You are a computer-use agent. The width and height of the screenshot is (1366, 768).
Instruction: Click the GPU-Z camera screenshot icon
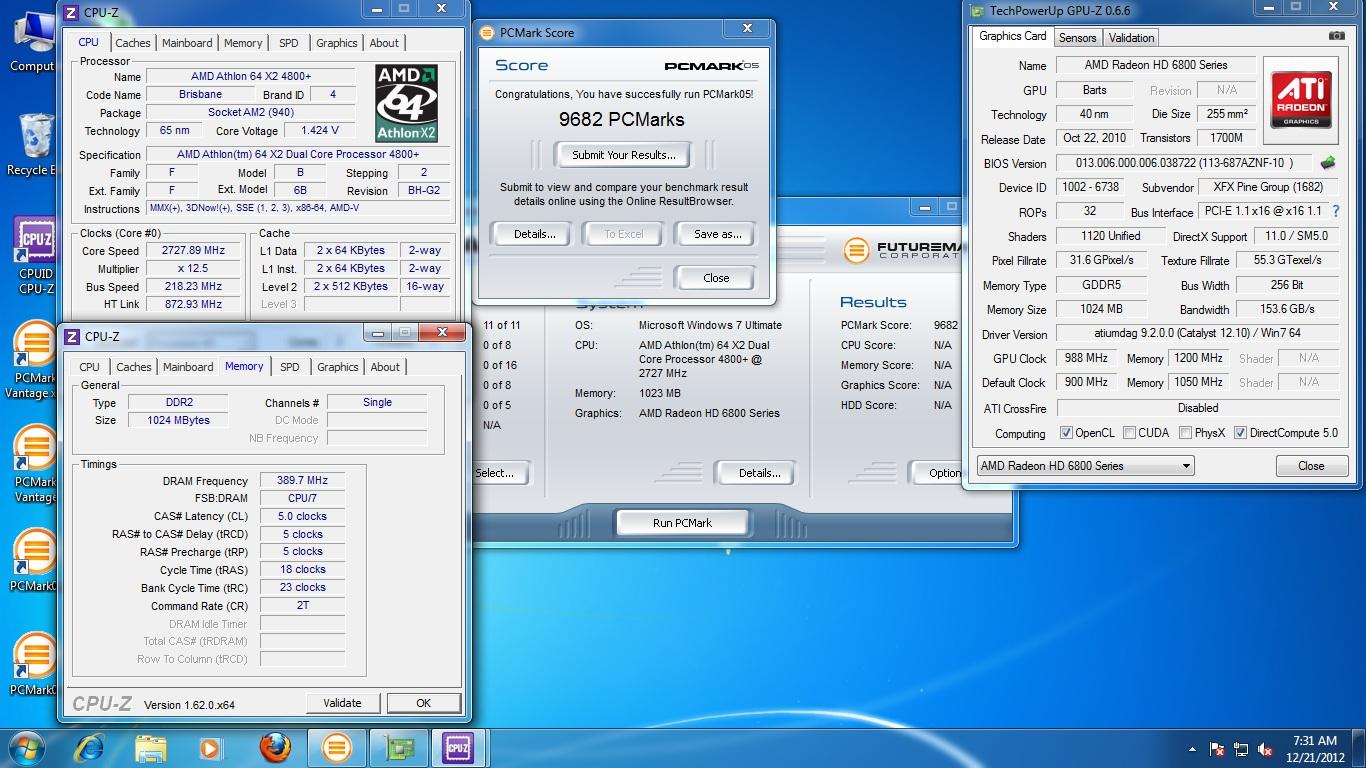pyautogui.click(x=1337, y=36)
